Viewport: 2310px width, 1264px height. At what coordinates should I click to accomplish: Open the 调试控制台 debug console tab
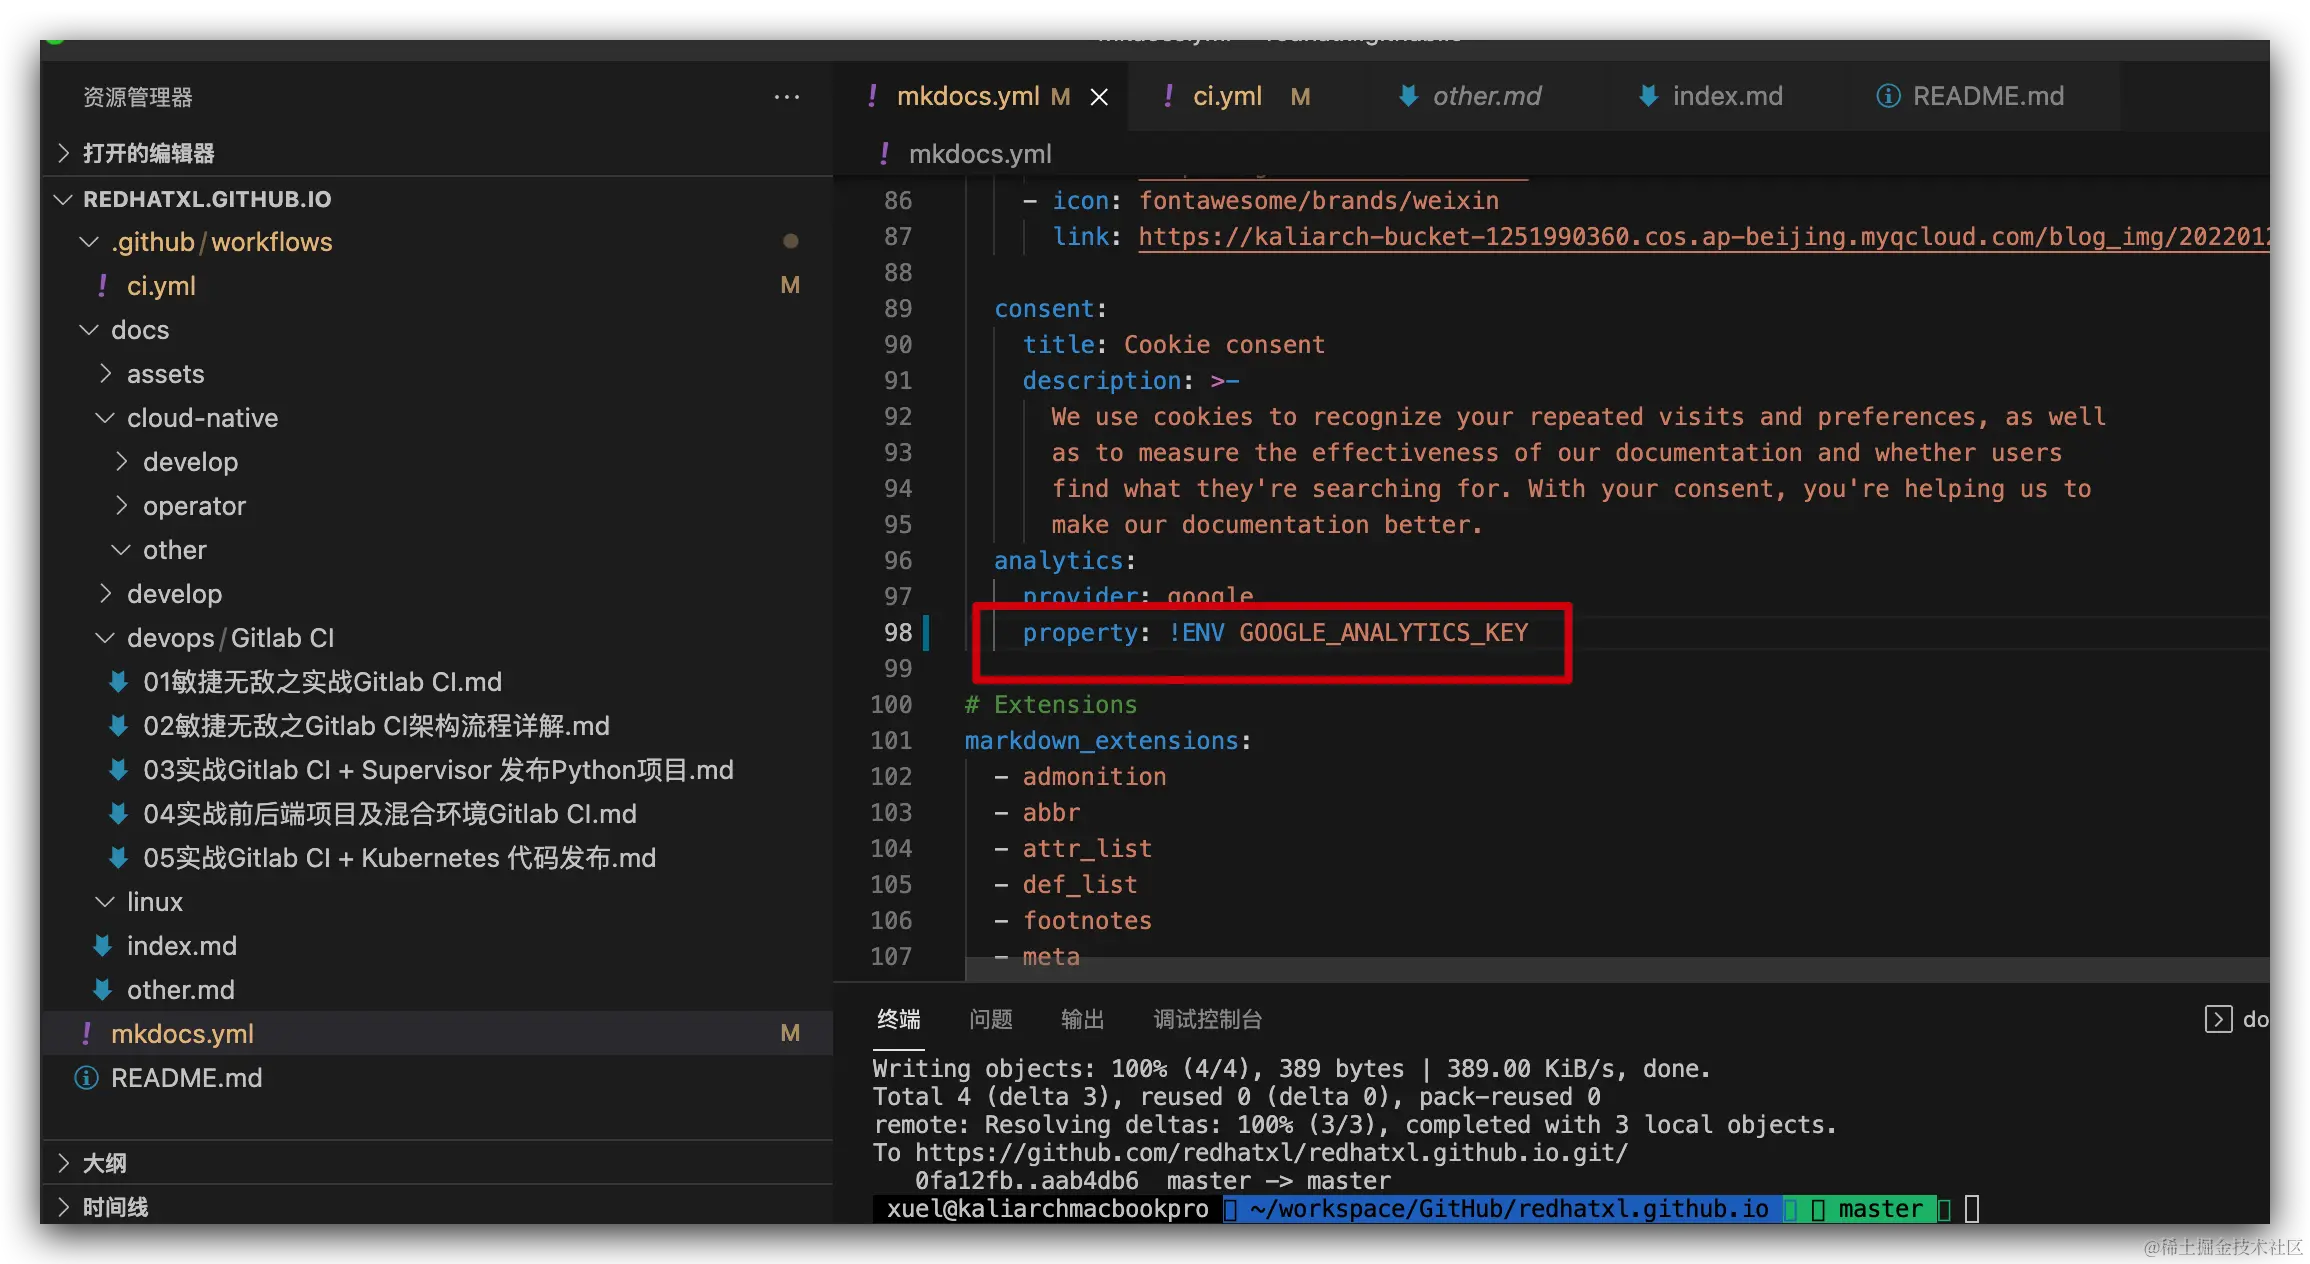1207,1019
